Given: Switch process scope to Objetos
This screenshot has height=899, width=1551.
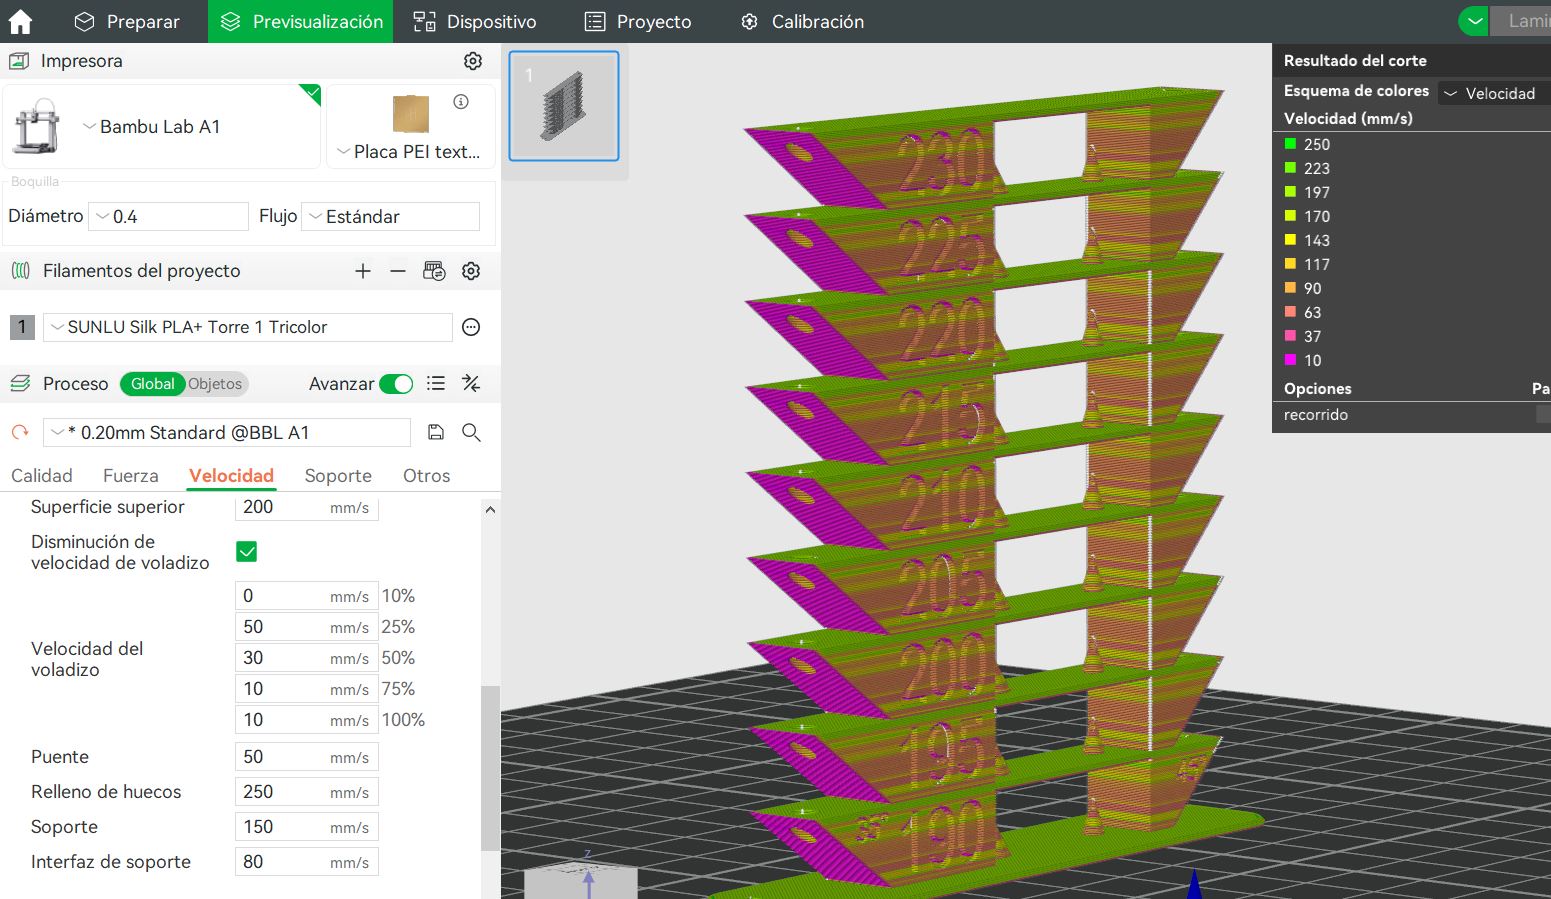Looking at the screenshot, I should 215,384.
